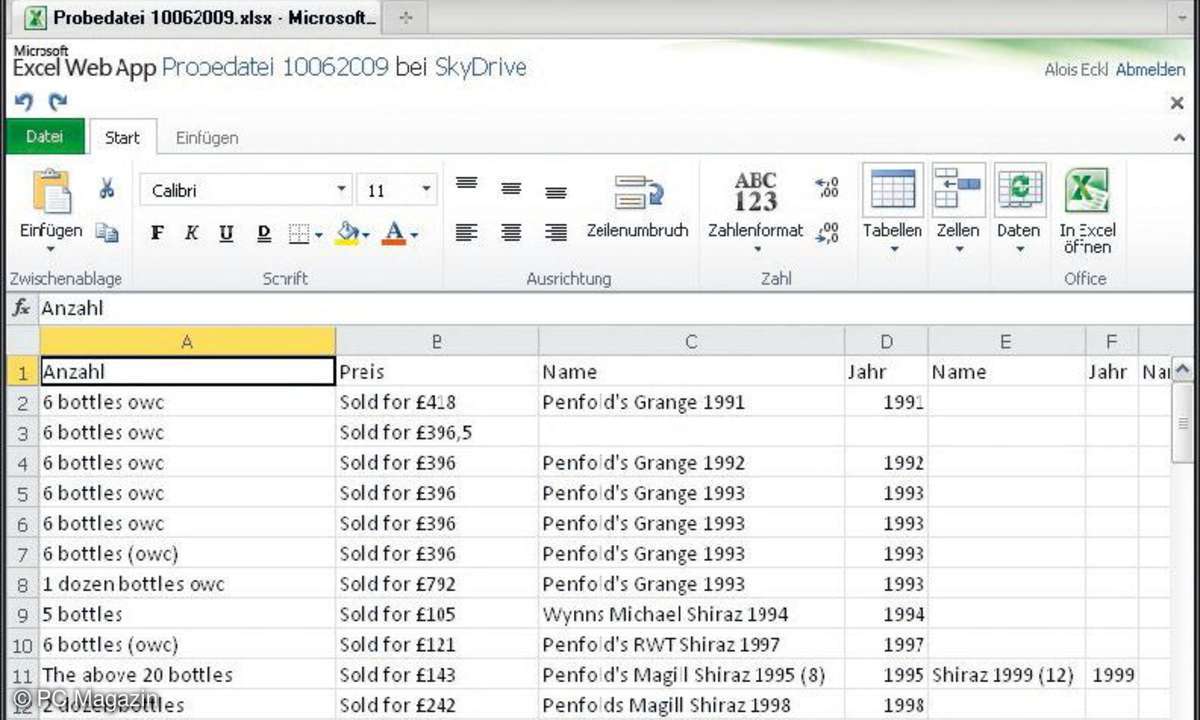
Task: Click the Abmelden link
Action: 1150,70
